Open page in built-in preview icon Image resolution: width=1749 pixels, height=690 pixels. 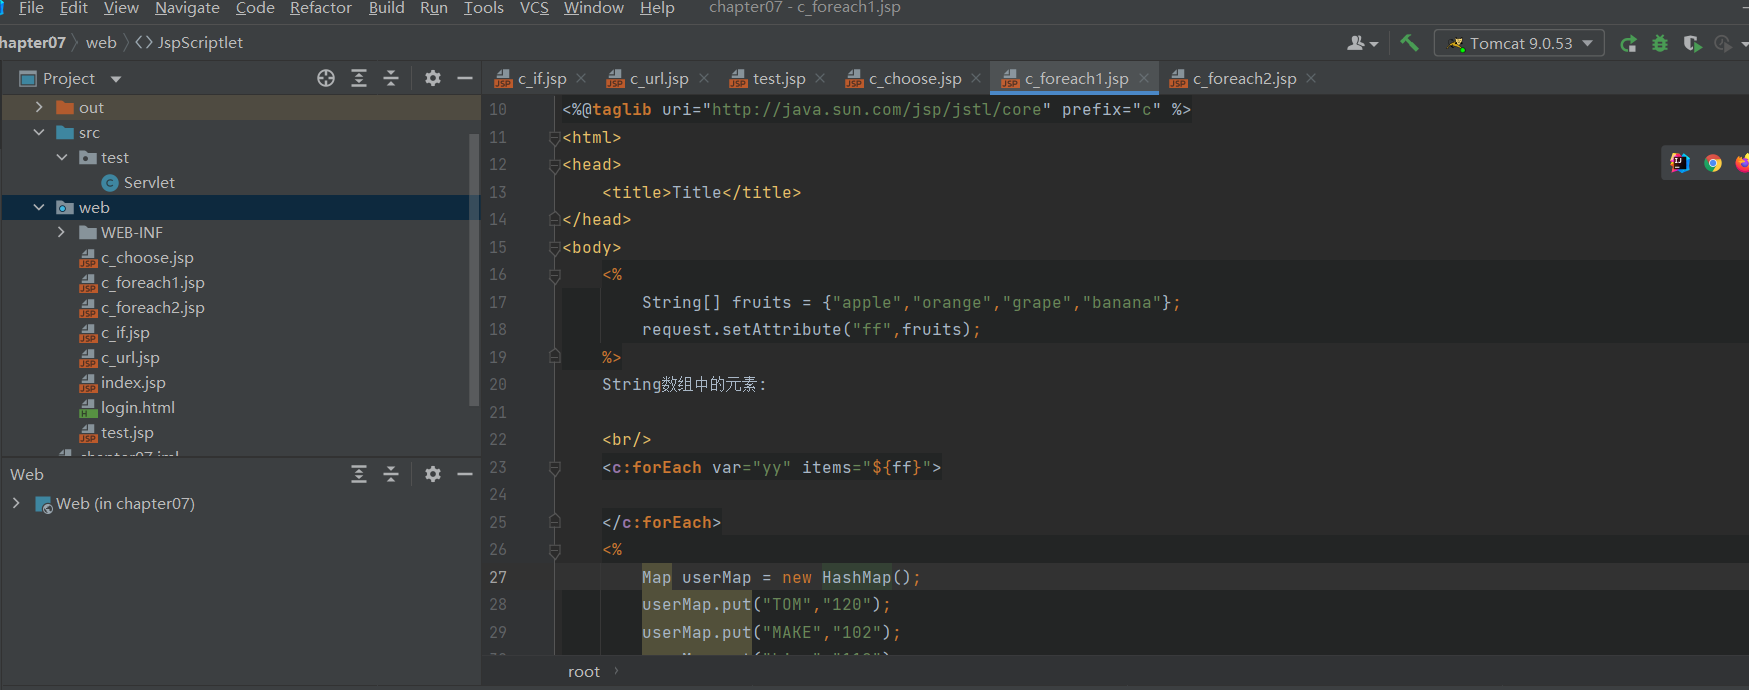tap(1680, 163)
